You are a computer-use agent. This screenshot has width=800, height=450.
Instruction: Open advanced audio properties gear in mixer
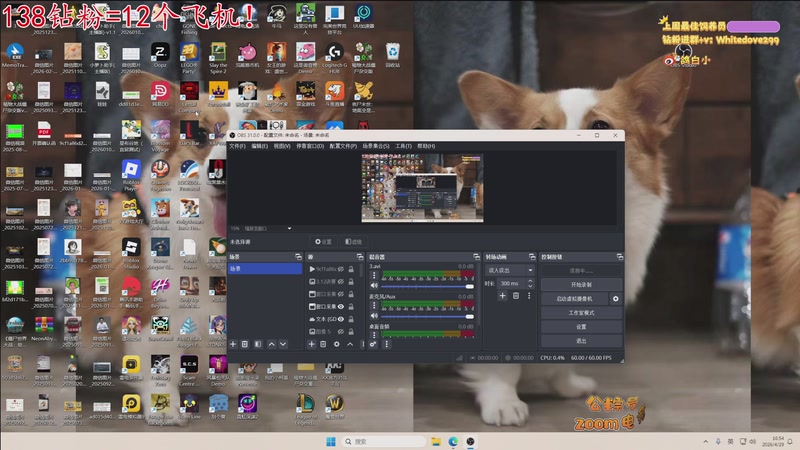click(x=373, y=344)
